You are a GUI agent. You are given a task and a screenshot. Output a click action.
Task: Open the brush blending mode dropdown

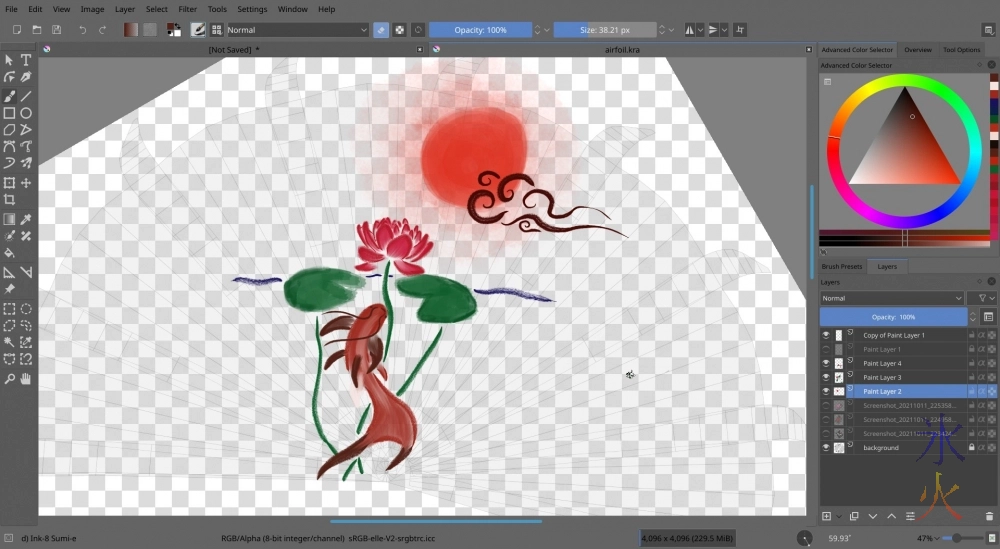[x=298, y=30]
